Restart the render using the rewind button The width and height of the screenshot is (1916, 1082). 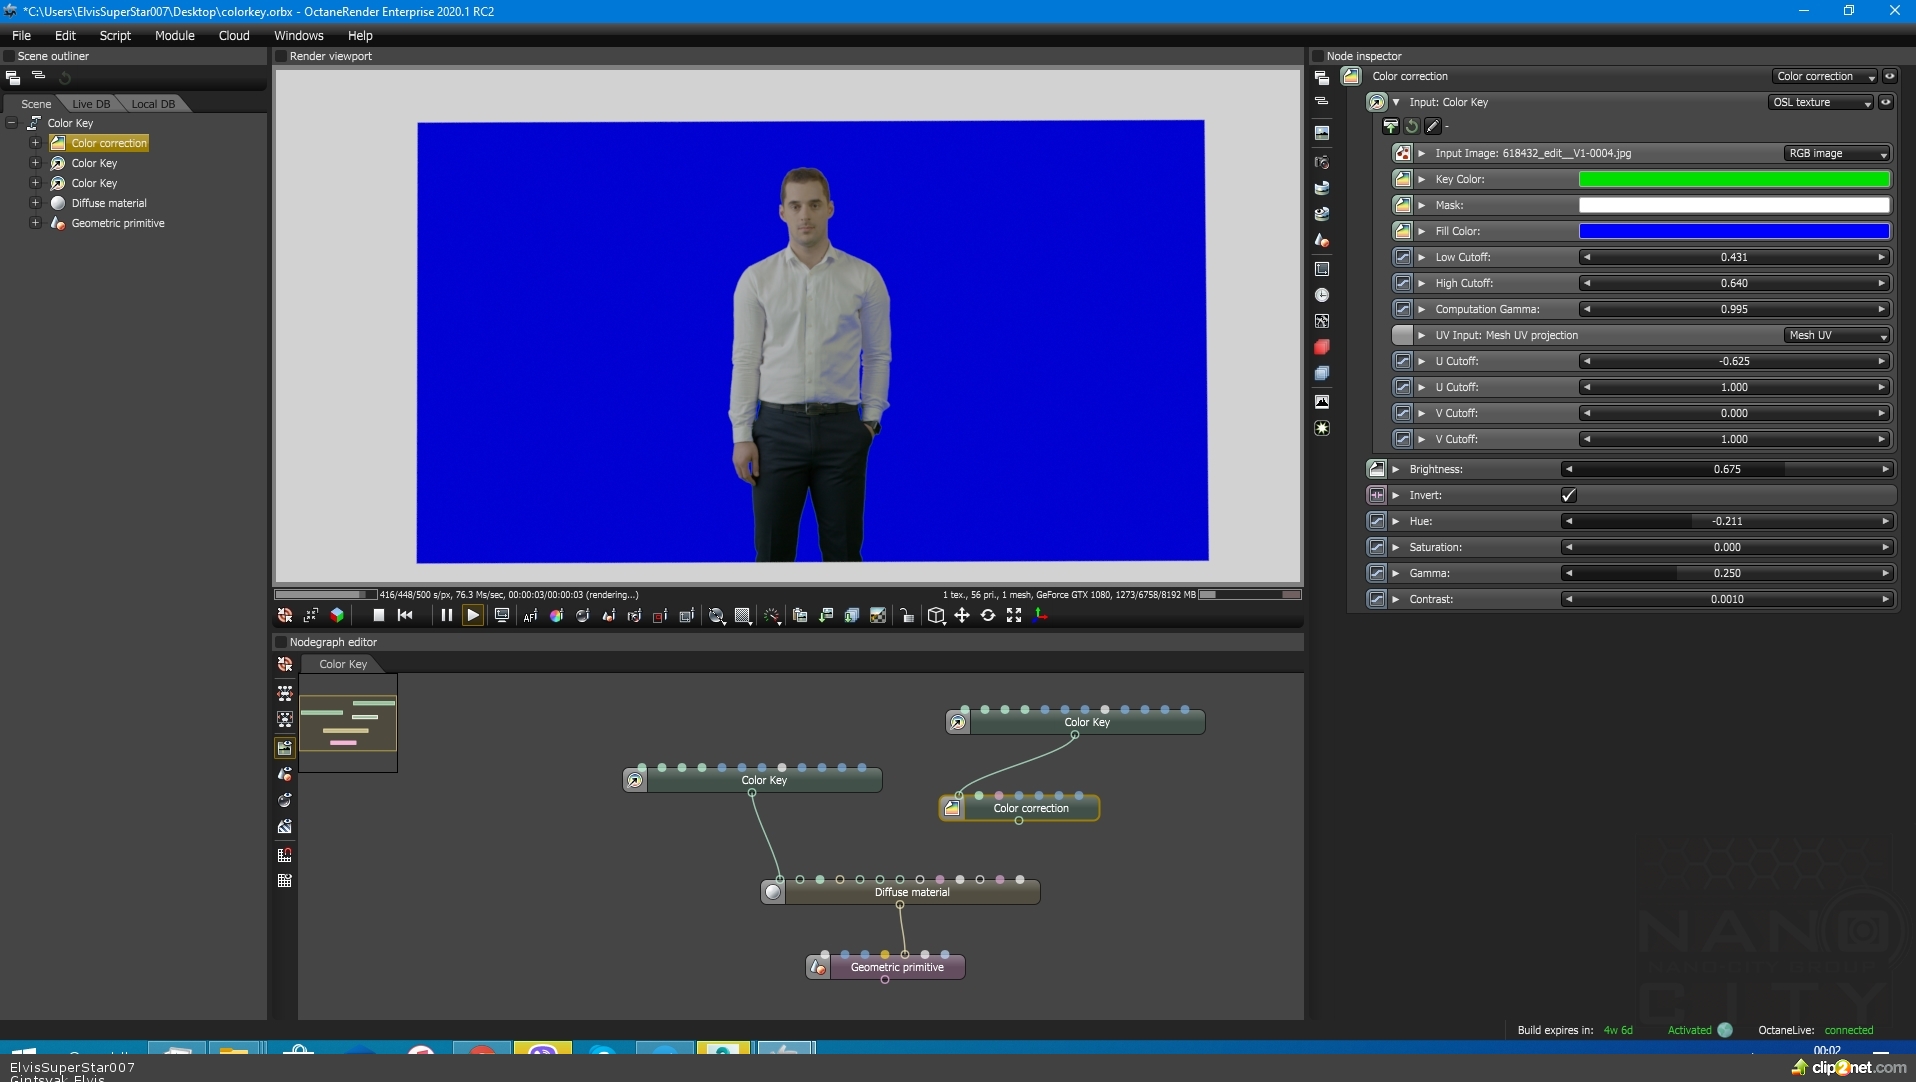[405, 616]
